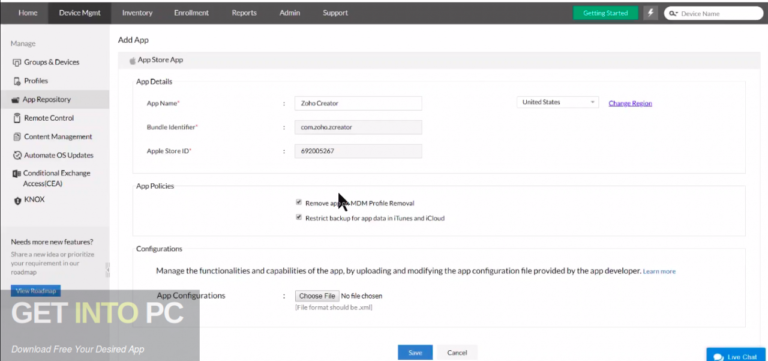Click the Device Name search box
The width and height of the screenshot is (768, 361).
(x=714, y=14)
